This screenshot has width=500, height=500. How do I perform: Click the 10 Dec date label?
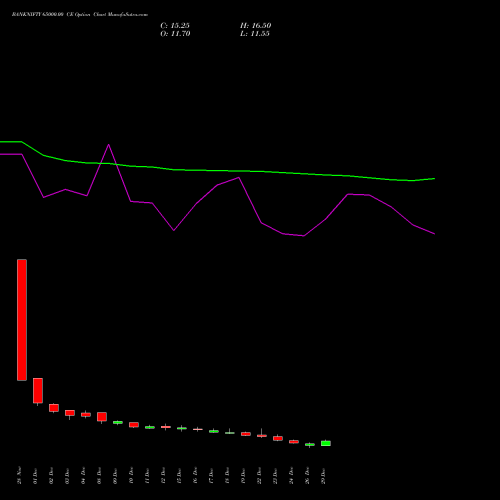pyautogui.click(x=131, y=476)
